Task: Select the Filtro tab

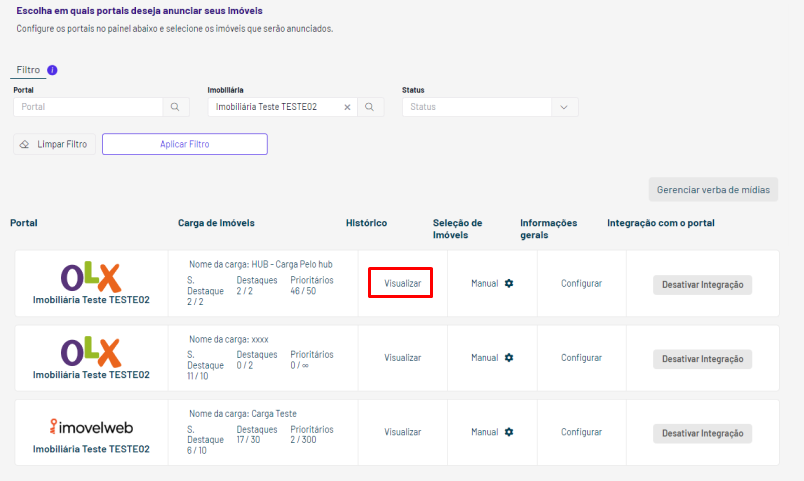Action: pos(28,70)
